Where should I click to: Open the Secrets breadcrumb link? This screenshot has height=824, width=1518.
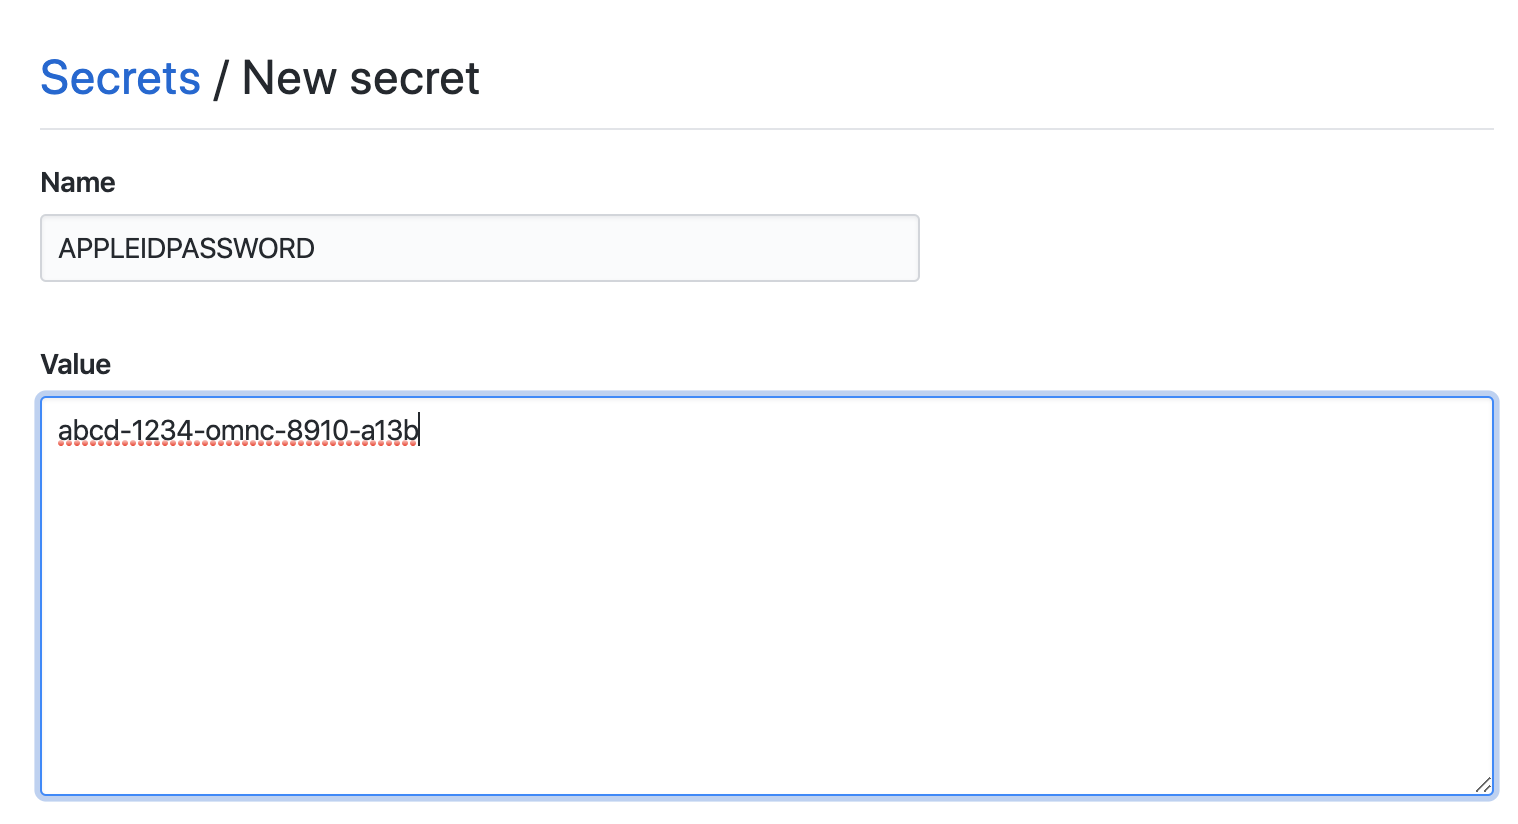pos(120,78)
